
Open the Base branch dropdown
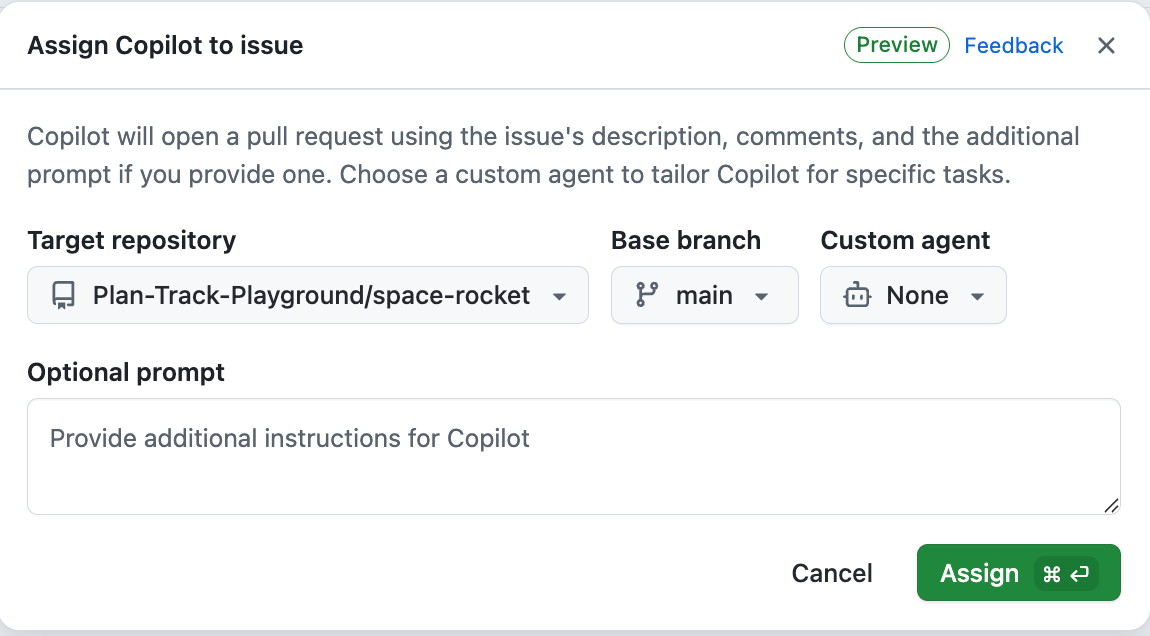point(704,295)
